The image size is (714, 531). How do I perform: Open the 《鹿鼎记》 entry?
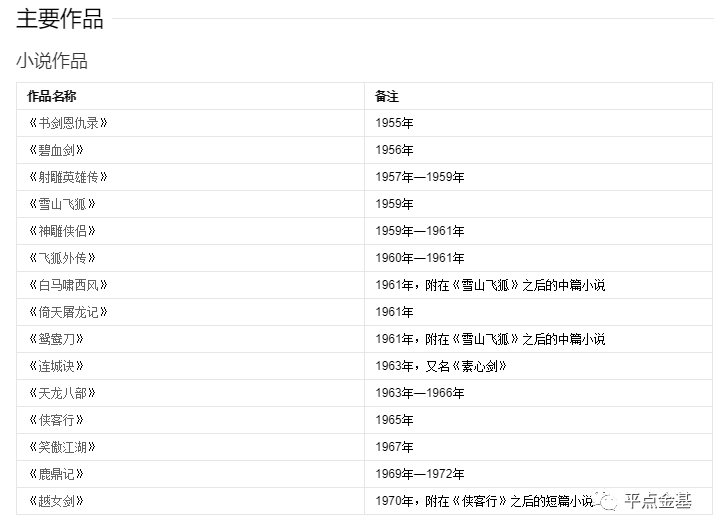tap(56, 474)
